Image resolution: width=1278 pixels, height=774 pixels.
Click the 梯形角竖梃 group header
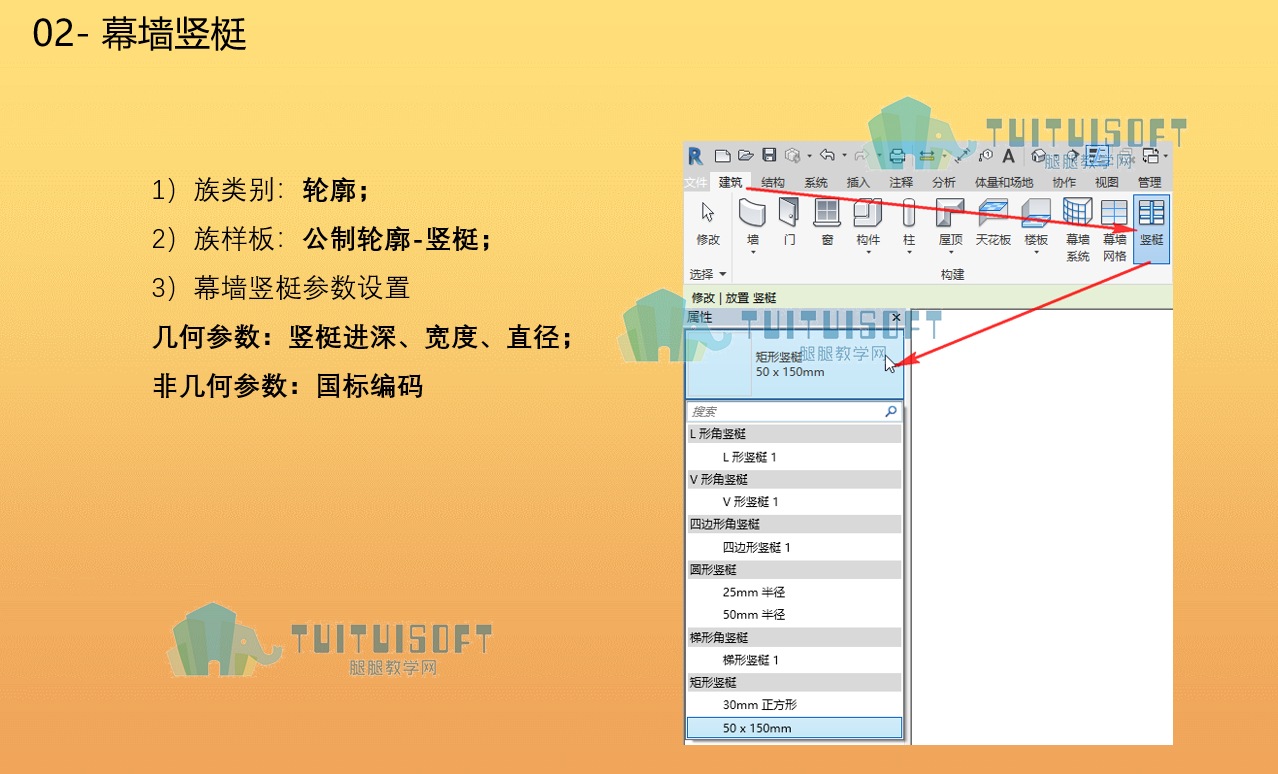[794, 637]
